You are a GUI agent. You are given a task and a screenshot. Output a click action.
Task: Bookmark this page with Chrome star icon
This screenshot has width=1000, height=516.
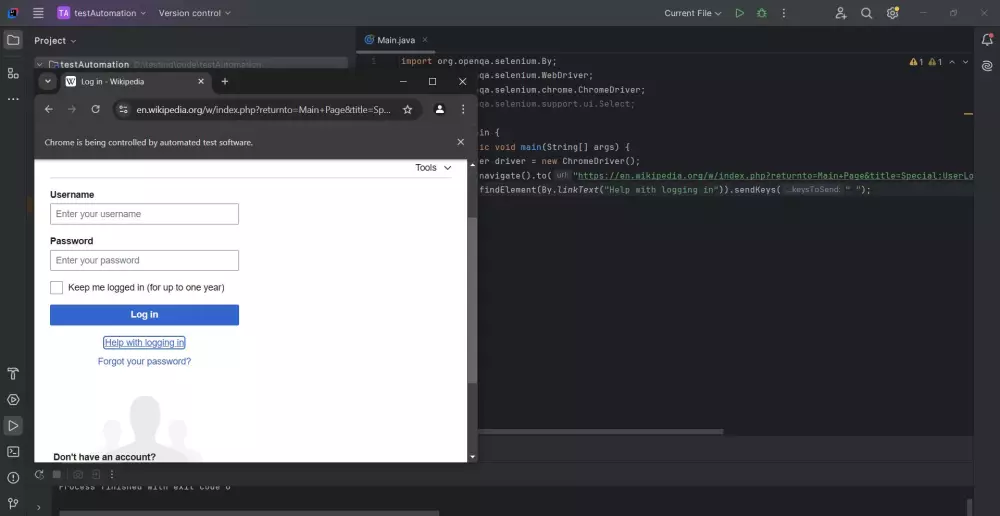408,109
